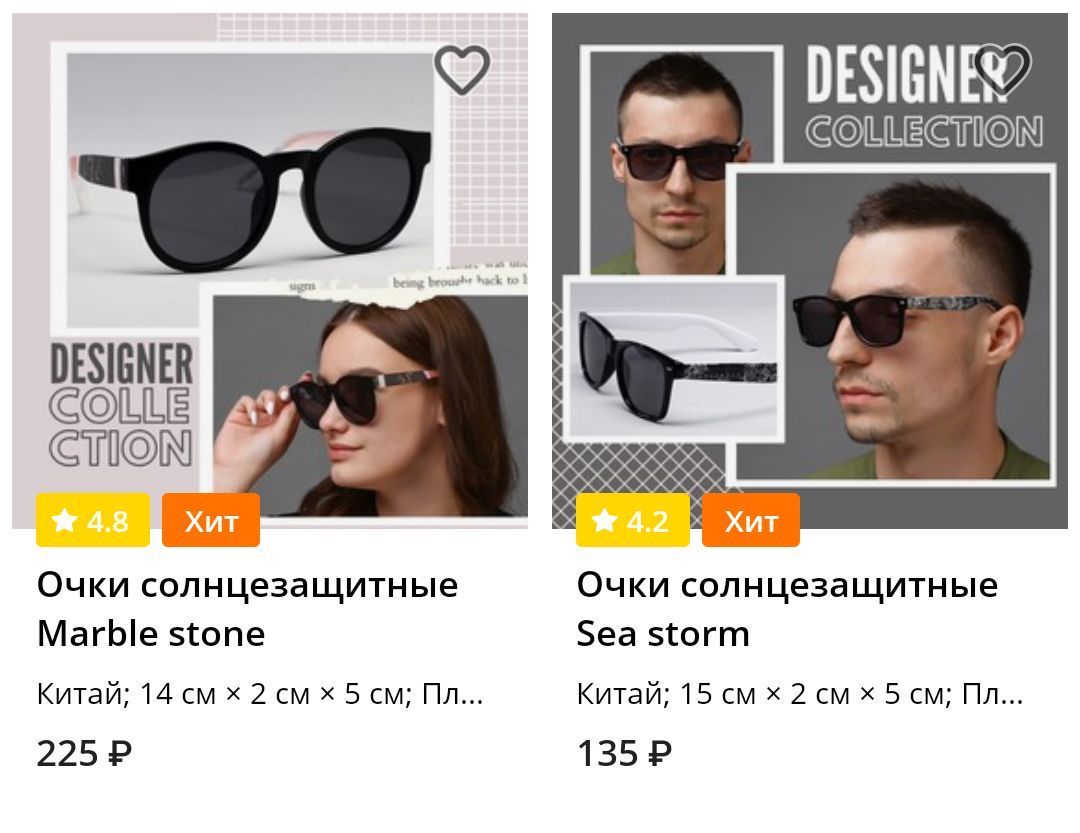The image size is (1080, 833).
Task: Click the 135 ₽ price
Action: click(624, 753)
